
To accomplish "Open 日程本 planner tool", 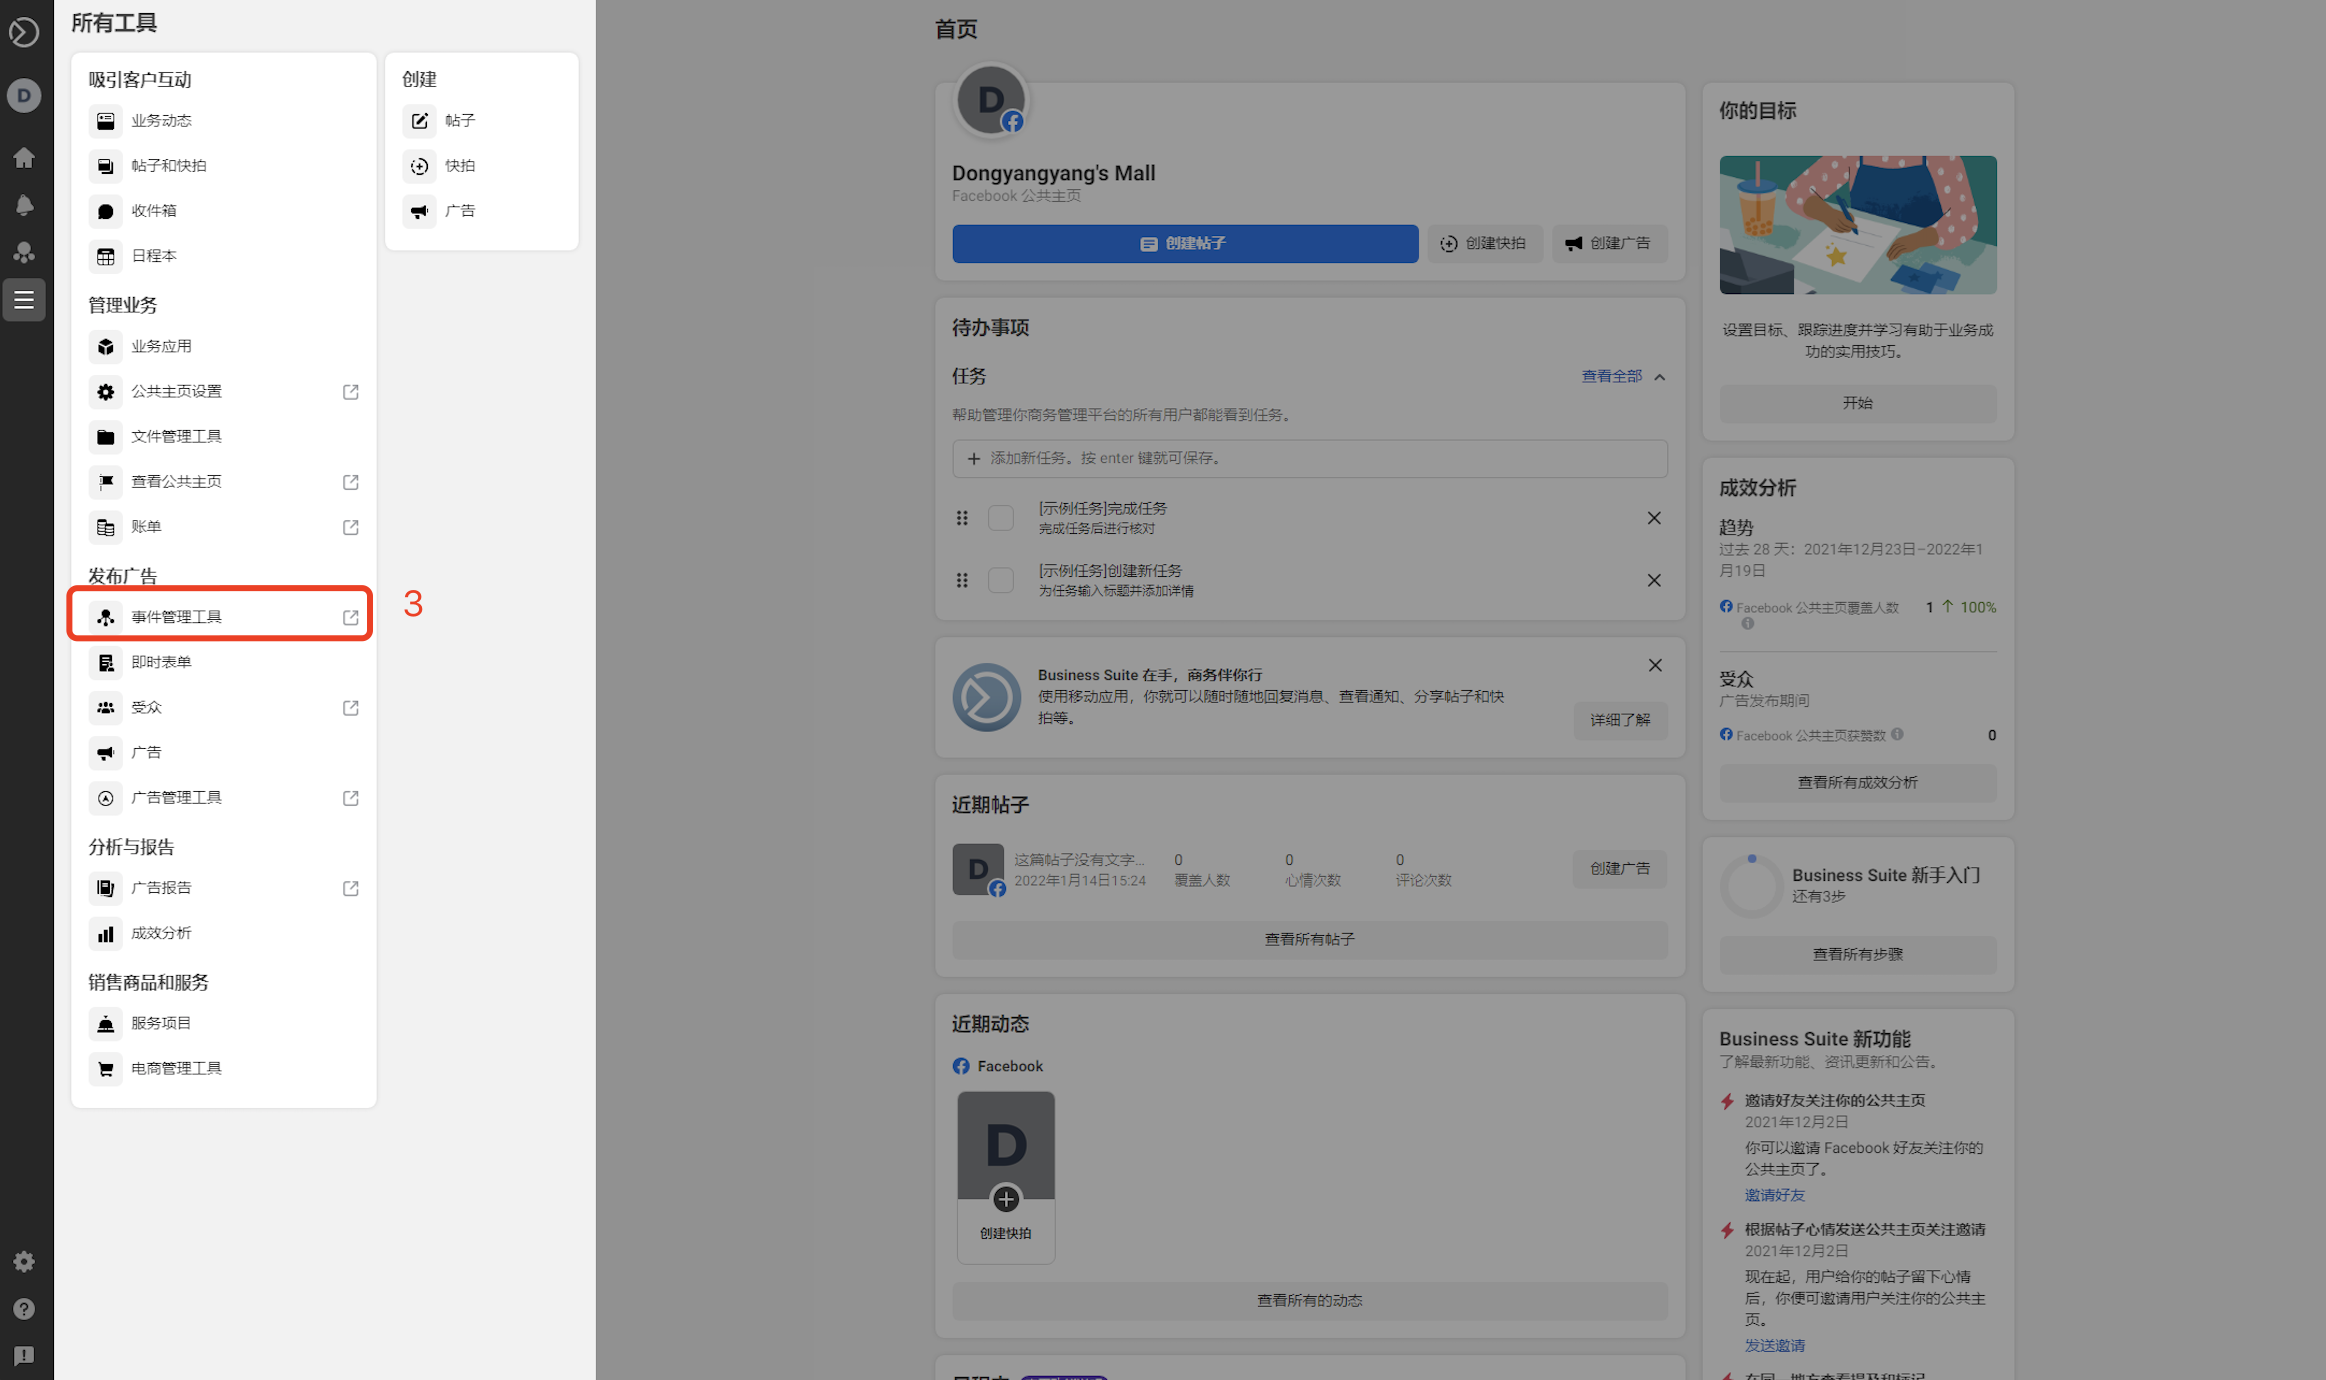I will click(223, 256).
